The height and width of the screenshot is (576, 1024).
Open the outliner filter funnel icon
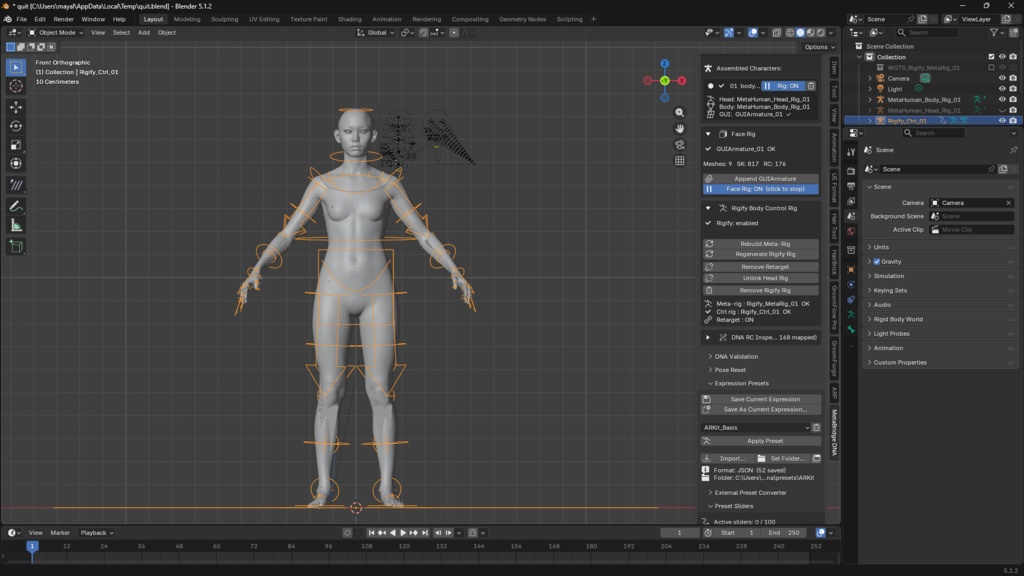click(994, 33)
